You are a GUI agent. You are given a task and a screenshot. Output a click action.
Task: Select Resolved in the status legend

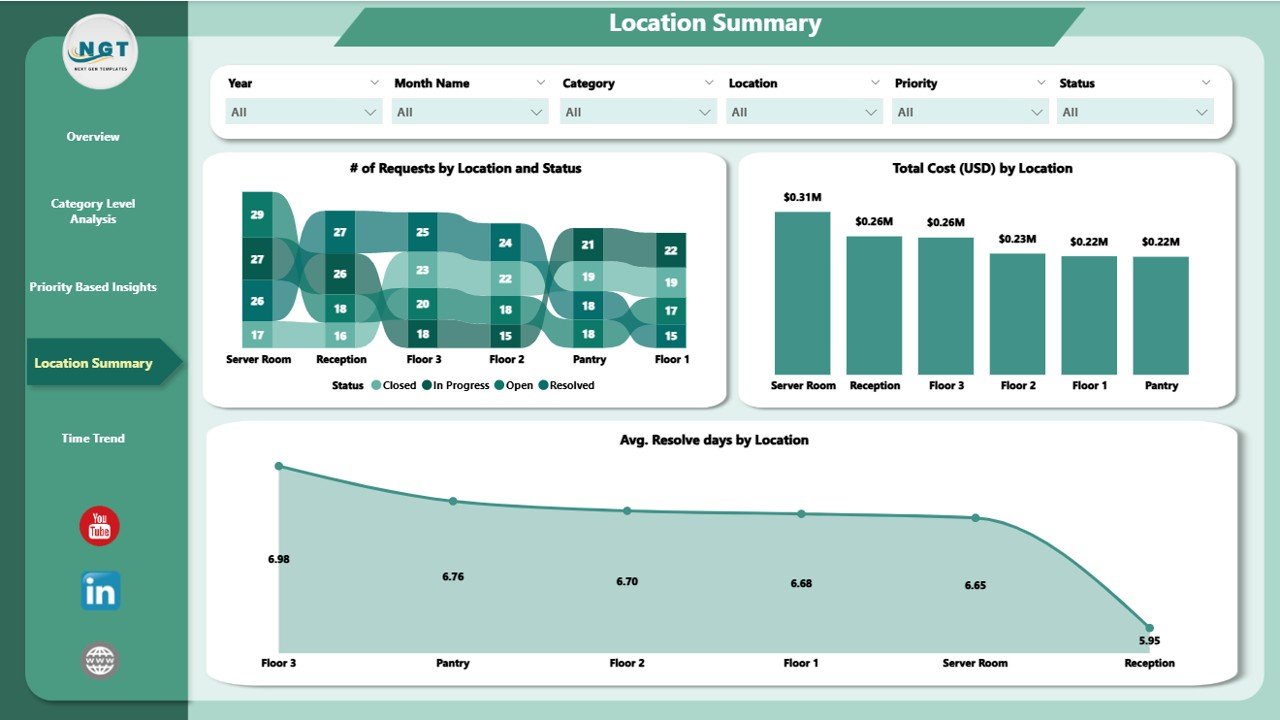tap(565, 385)
